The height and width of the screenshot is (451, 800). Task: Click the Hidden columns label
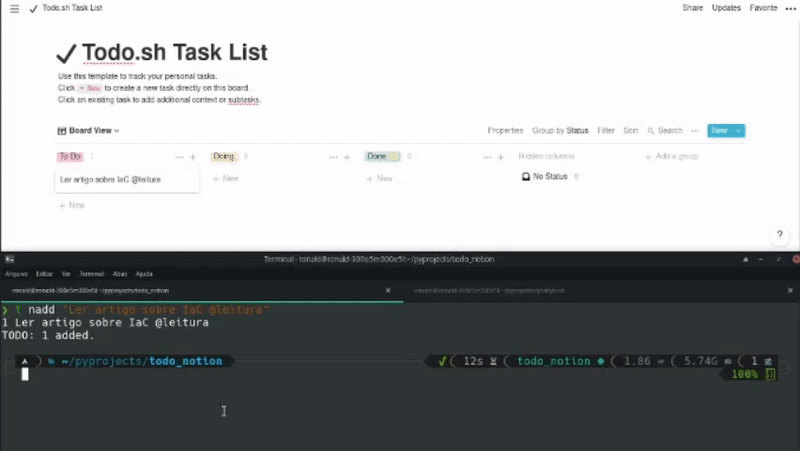coord(546,157)
